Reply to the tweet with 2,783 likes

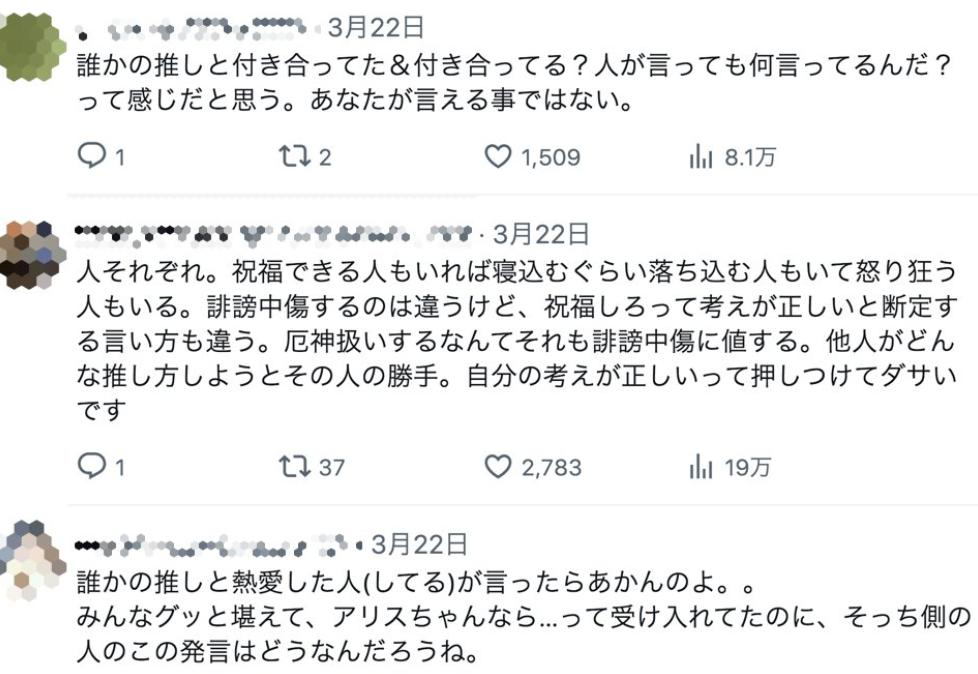[91, 467]
